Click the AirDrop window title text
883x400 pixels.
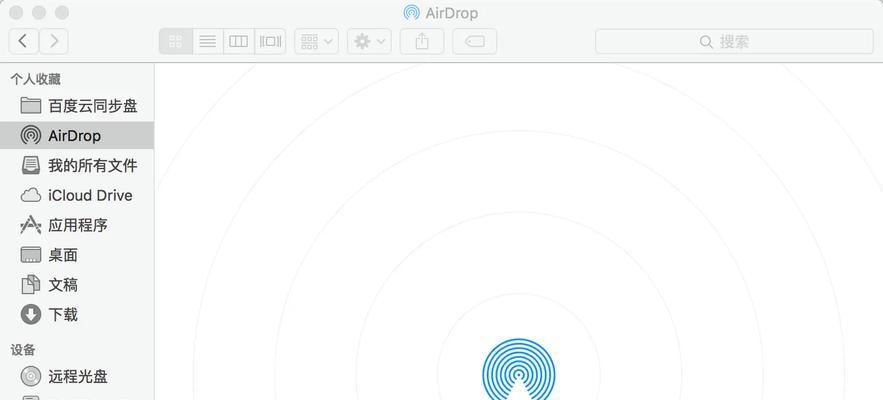point(452,13)
